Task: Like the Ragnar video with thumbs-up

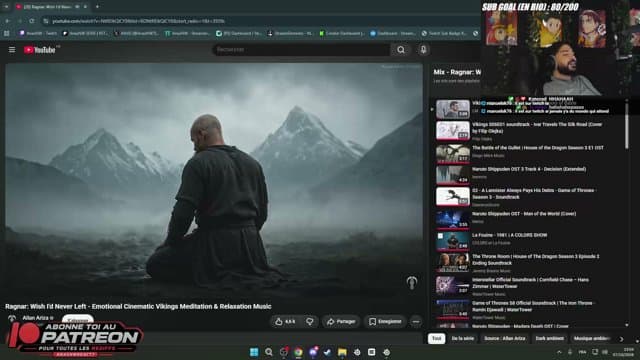Action: (285, 322)
